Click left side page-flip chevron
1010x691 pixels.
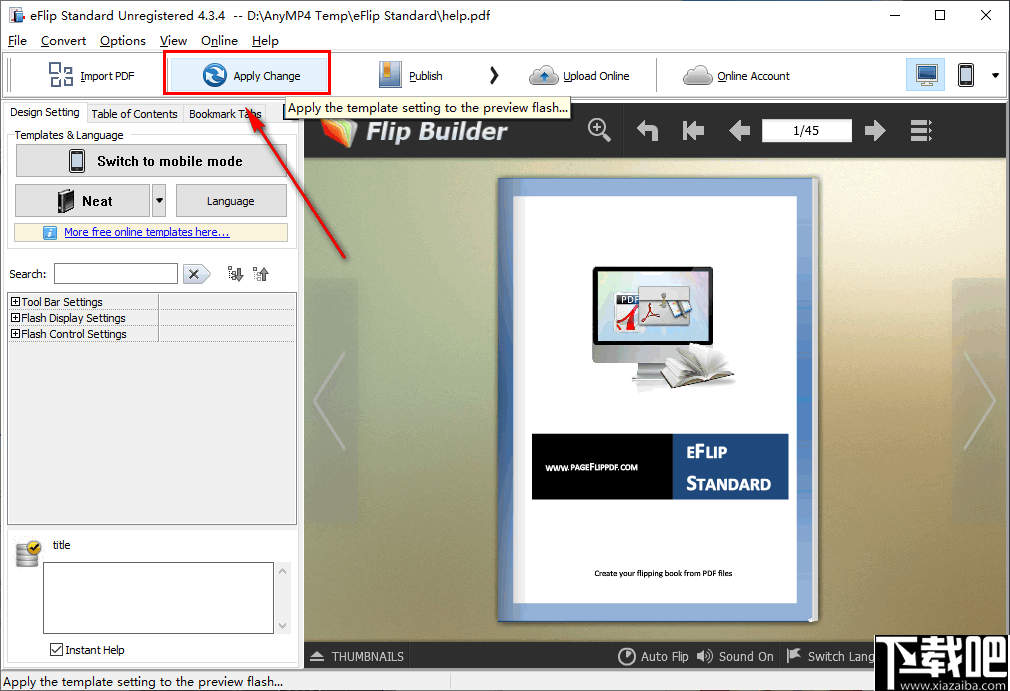[x=330, y=400]
